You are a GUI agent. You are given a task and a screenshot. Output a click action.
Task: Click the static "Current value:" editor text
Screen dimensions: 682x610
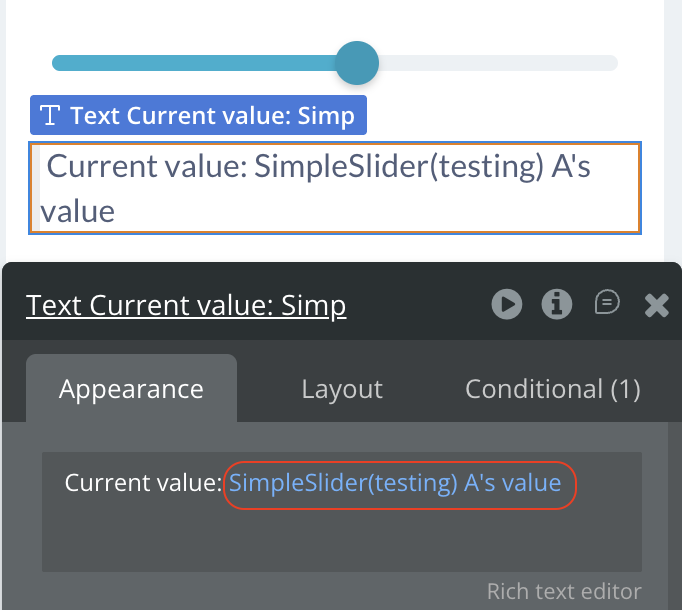point(143,484)
